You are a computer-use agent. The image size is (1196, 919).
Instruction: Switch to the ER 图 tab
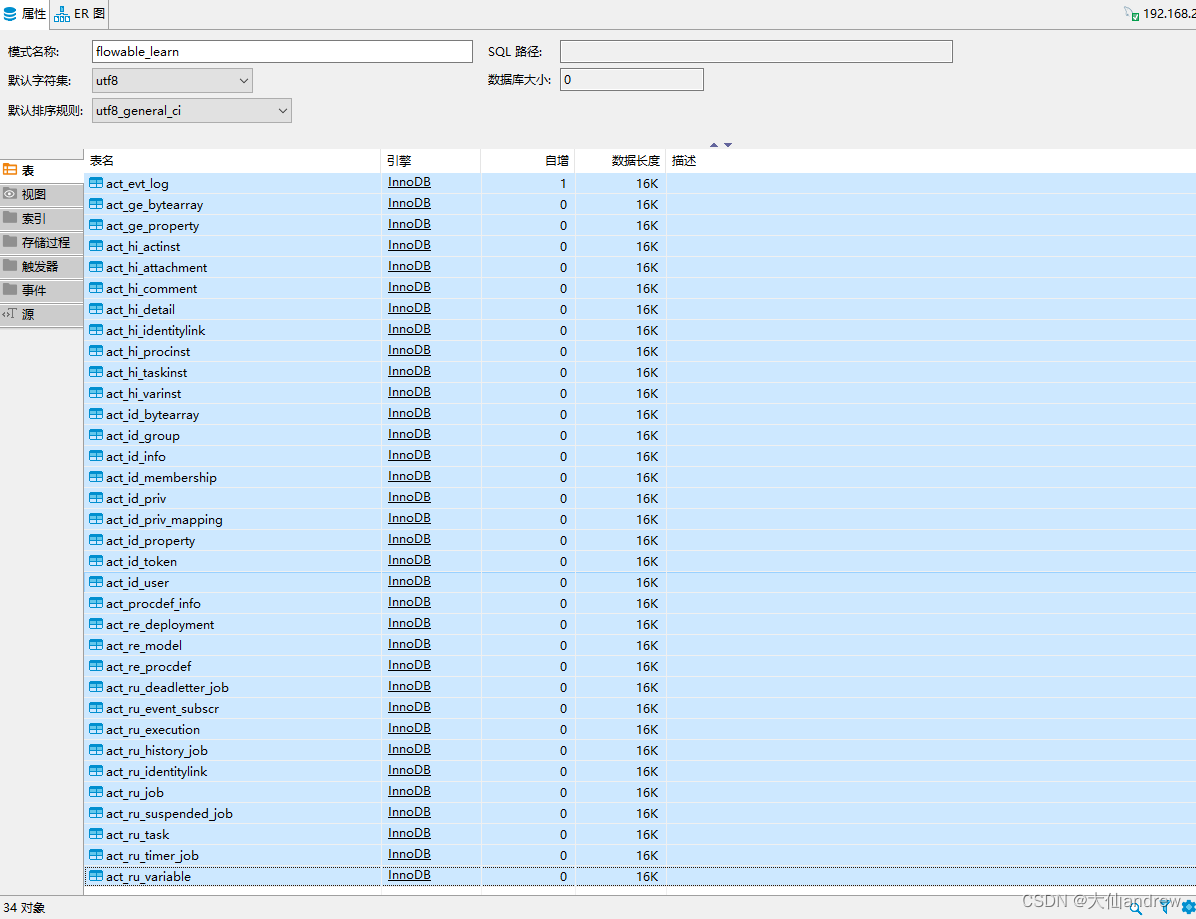[78, 14]
